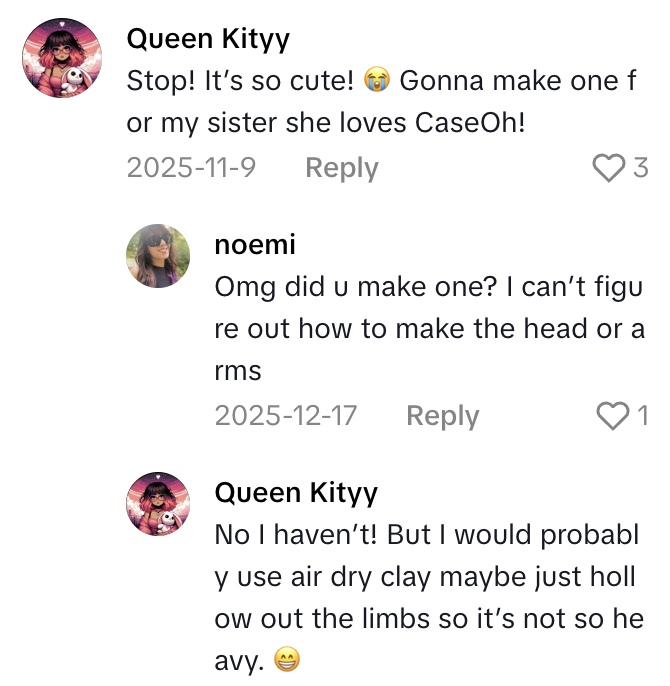Click the 2025-11-9 date stamp
The width and height of the screenshot is (670, 686).
[x=191, y=168]
